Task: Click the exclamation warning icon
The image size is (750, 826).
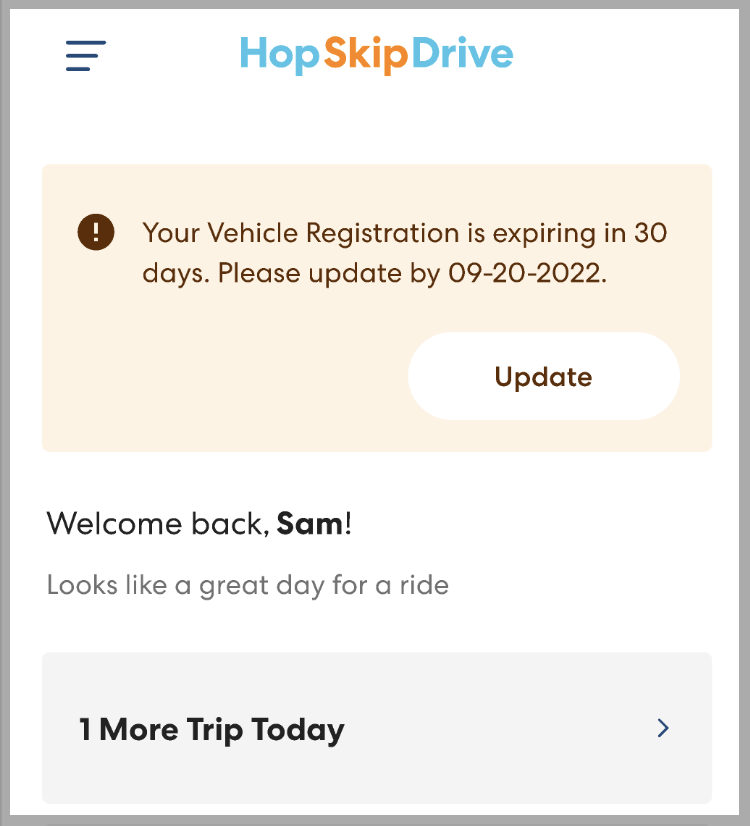Action: click(x=96, y=234)
